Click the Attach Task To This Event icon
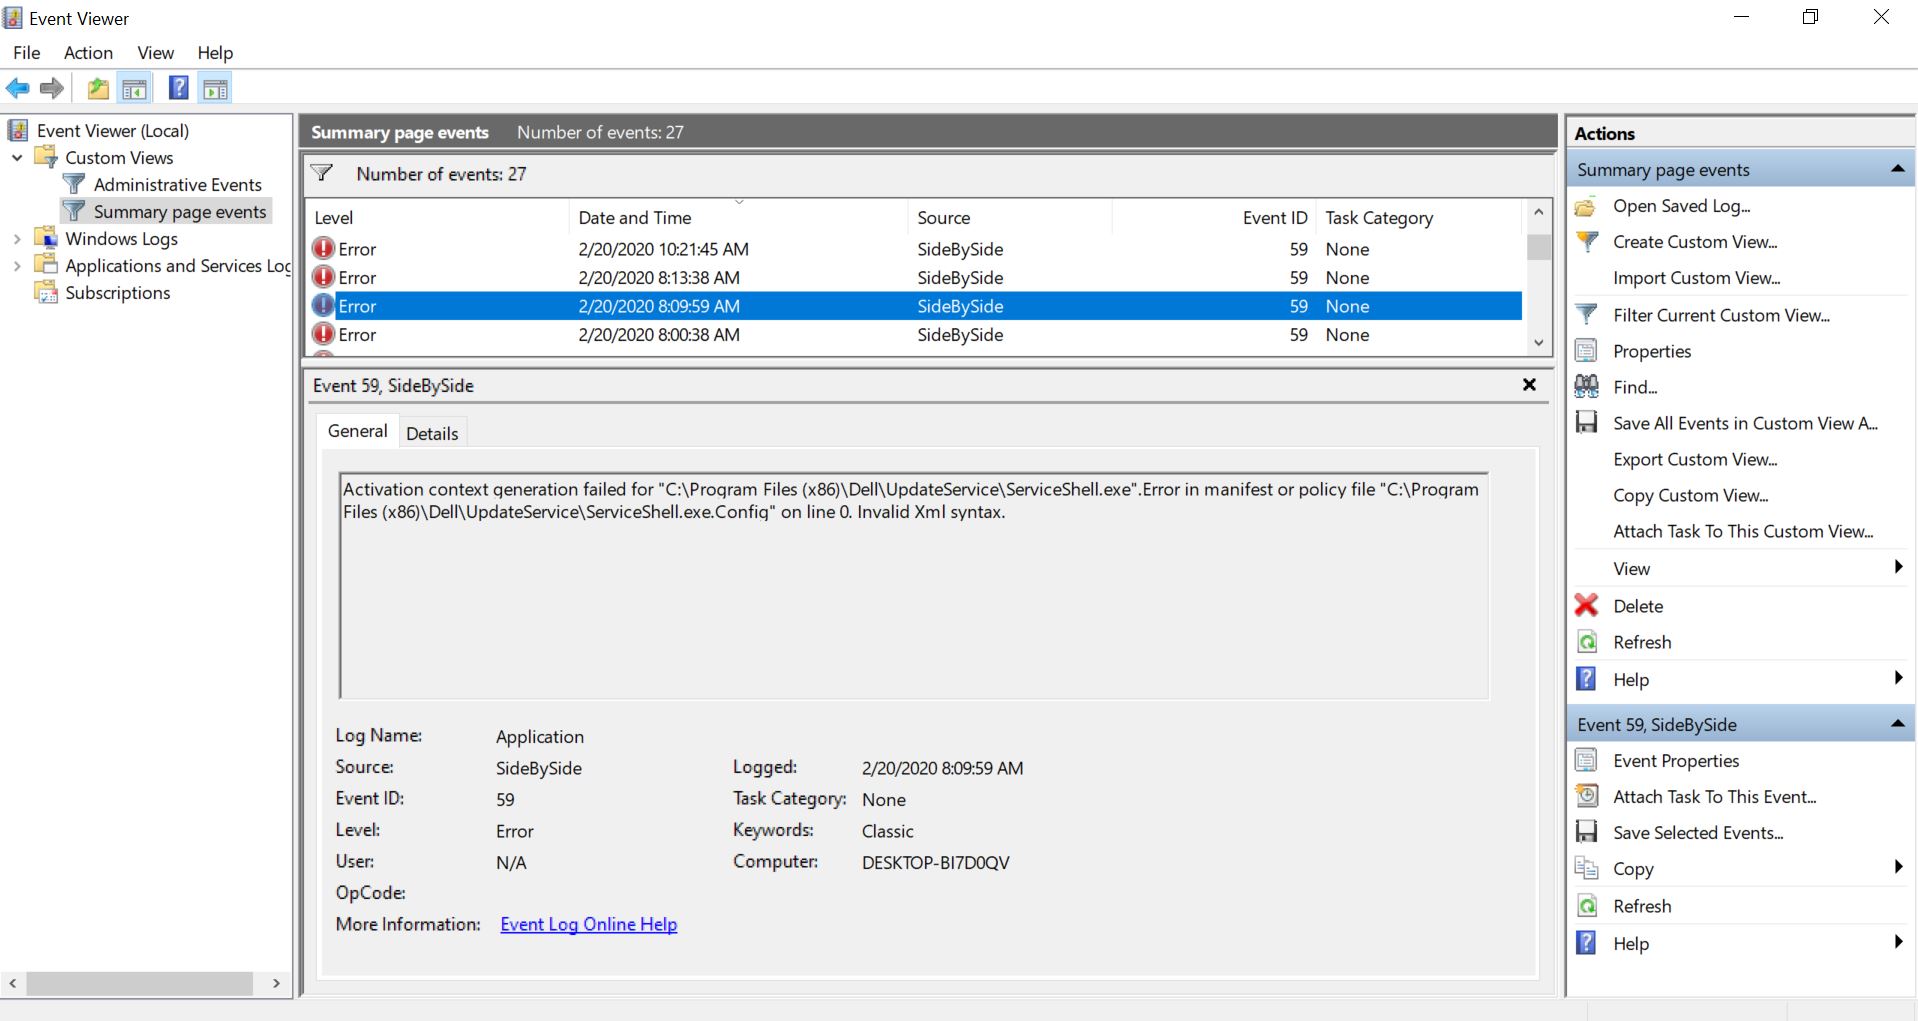The width and height of the screenshot is (1918, 1021). (1586, 797)
